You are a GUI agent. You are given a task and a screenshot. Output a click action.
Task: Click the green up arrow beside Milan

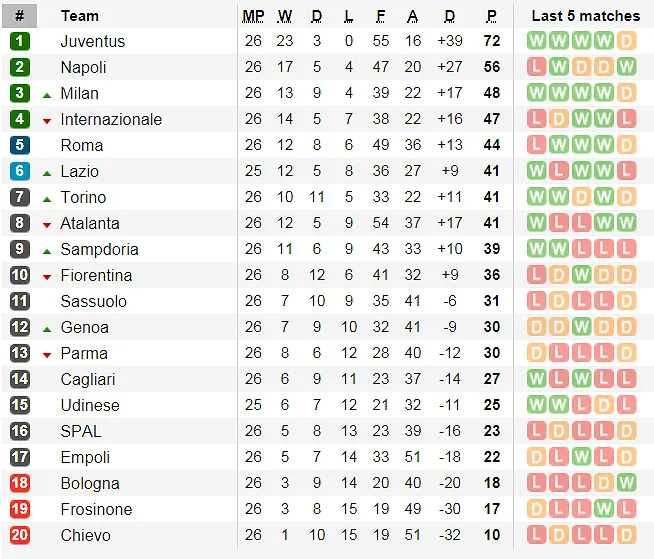coord(47,94)
